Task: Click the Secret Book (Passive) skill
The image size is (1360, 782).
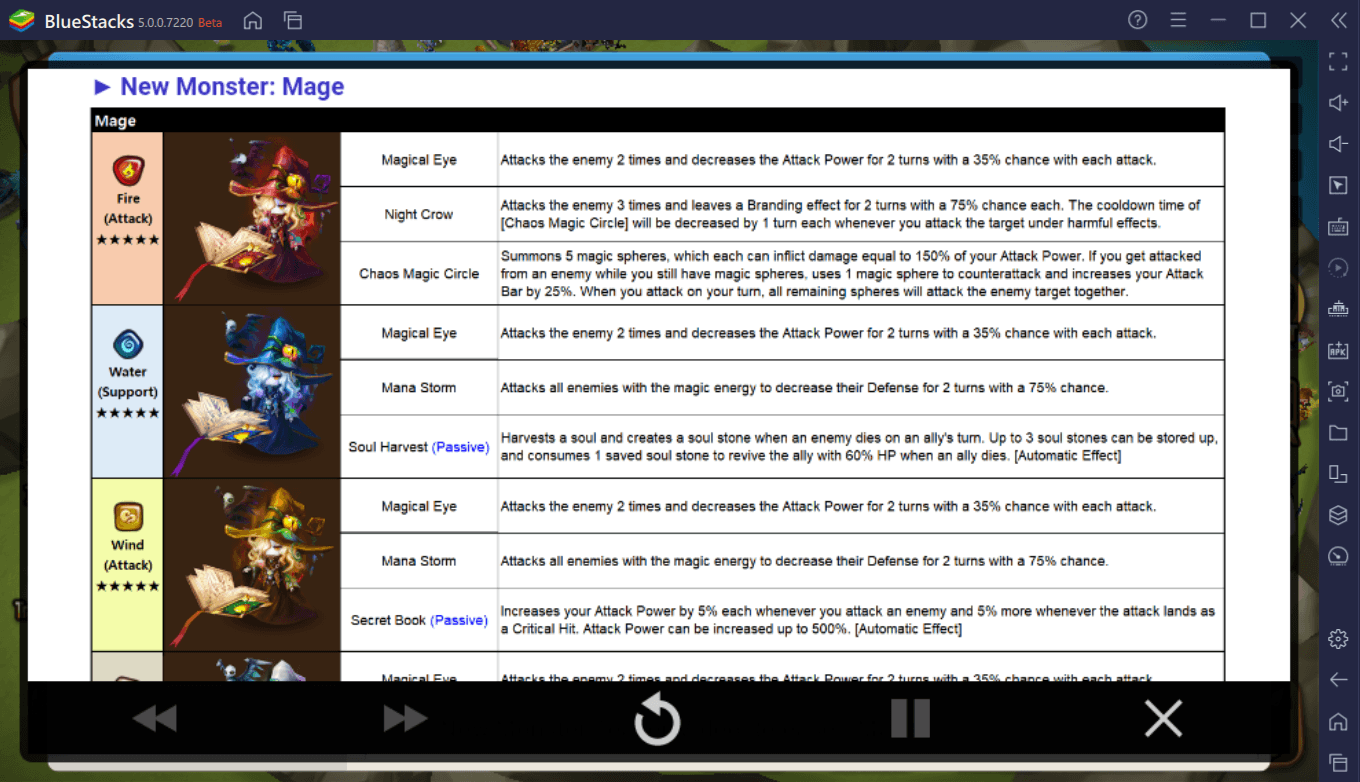Action: (419, 620)
